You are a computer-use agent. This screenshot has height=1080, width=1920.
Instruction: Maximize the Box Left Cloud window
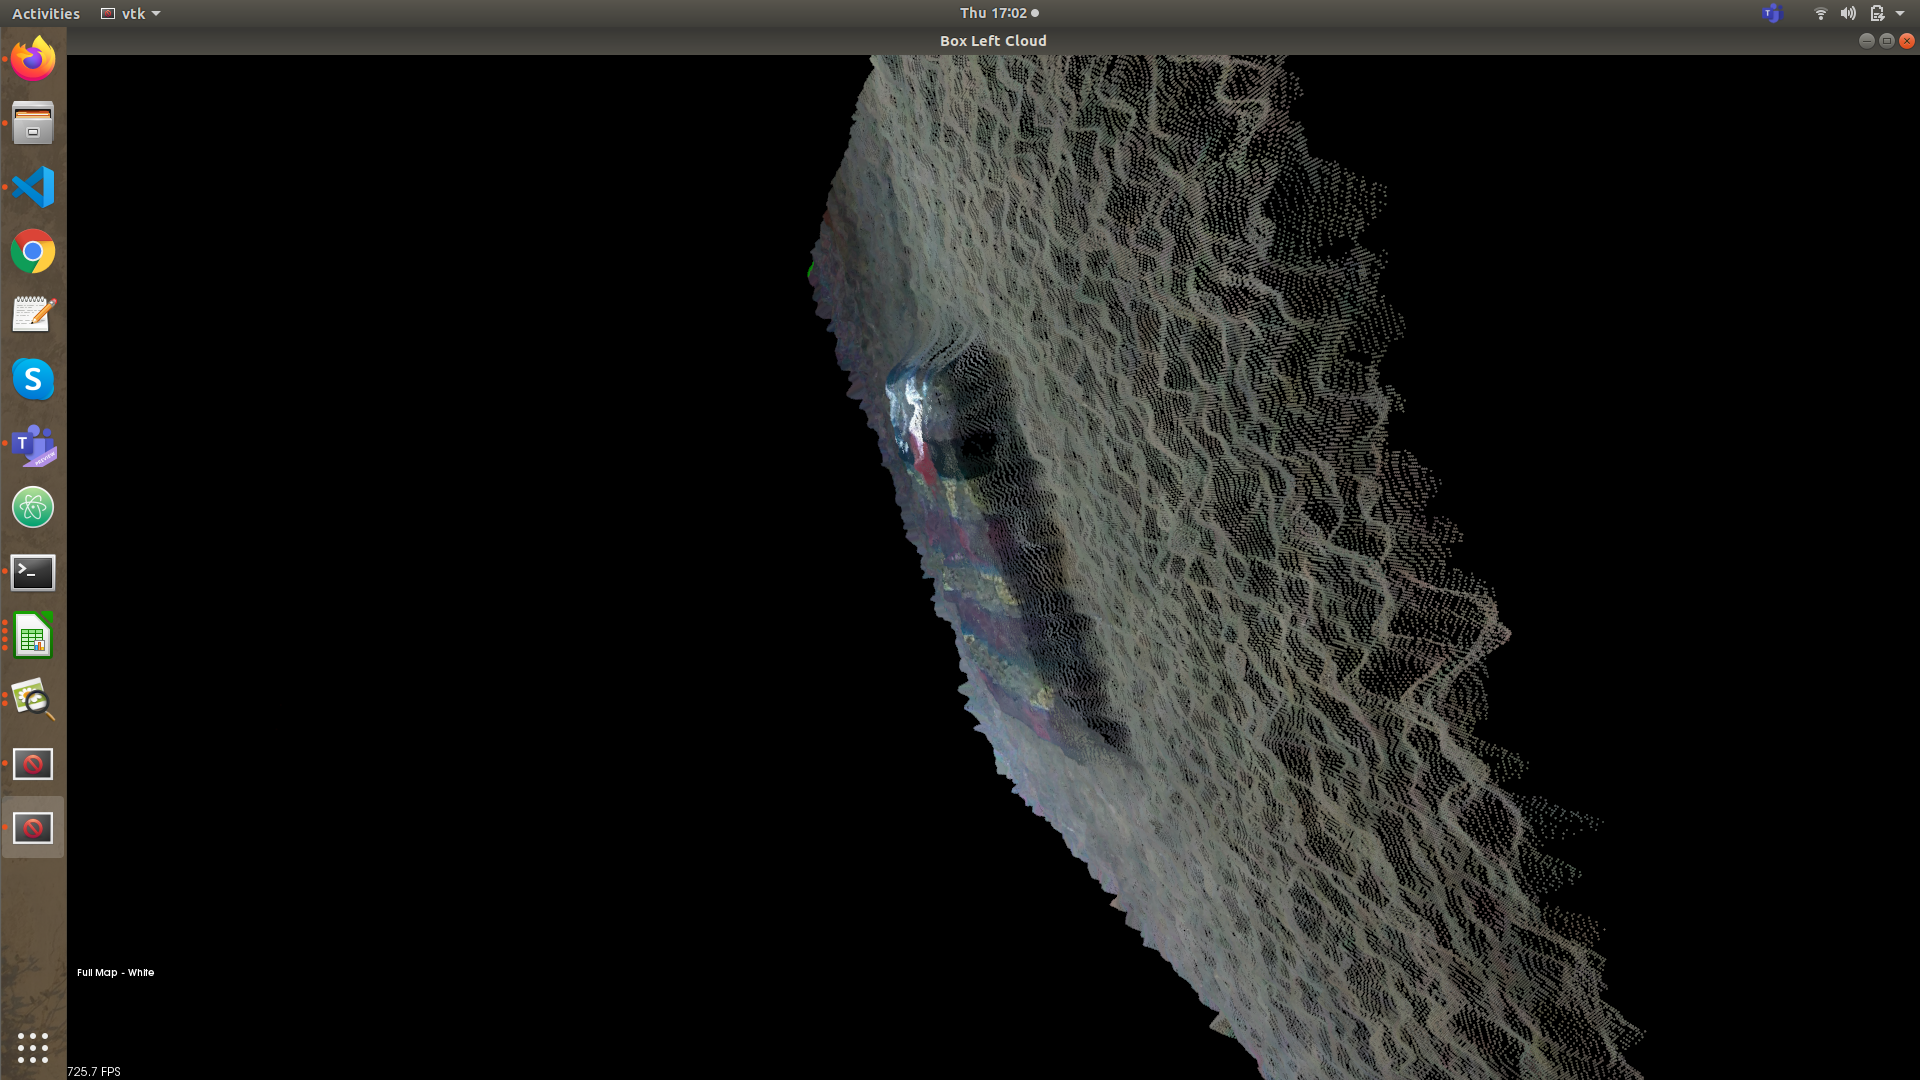pyautogui.click(x=1886, y=41)
